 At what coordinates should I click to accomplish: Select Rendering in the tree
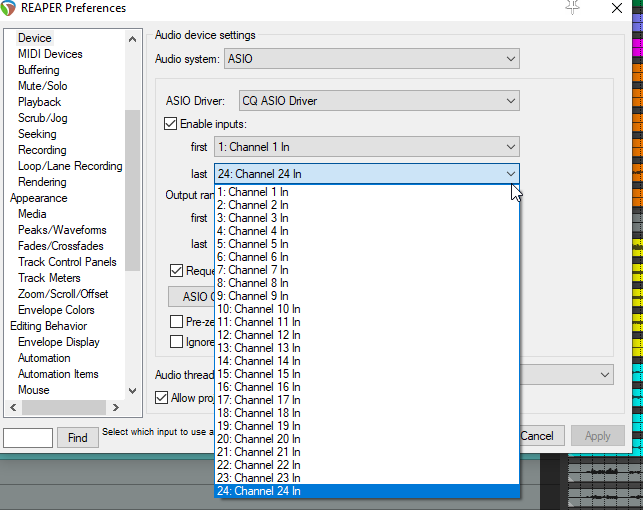(42, 182)
